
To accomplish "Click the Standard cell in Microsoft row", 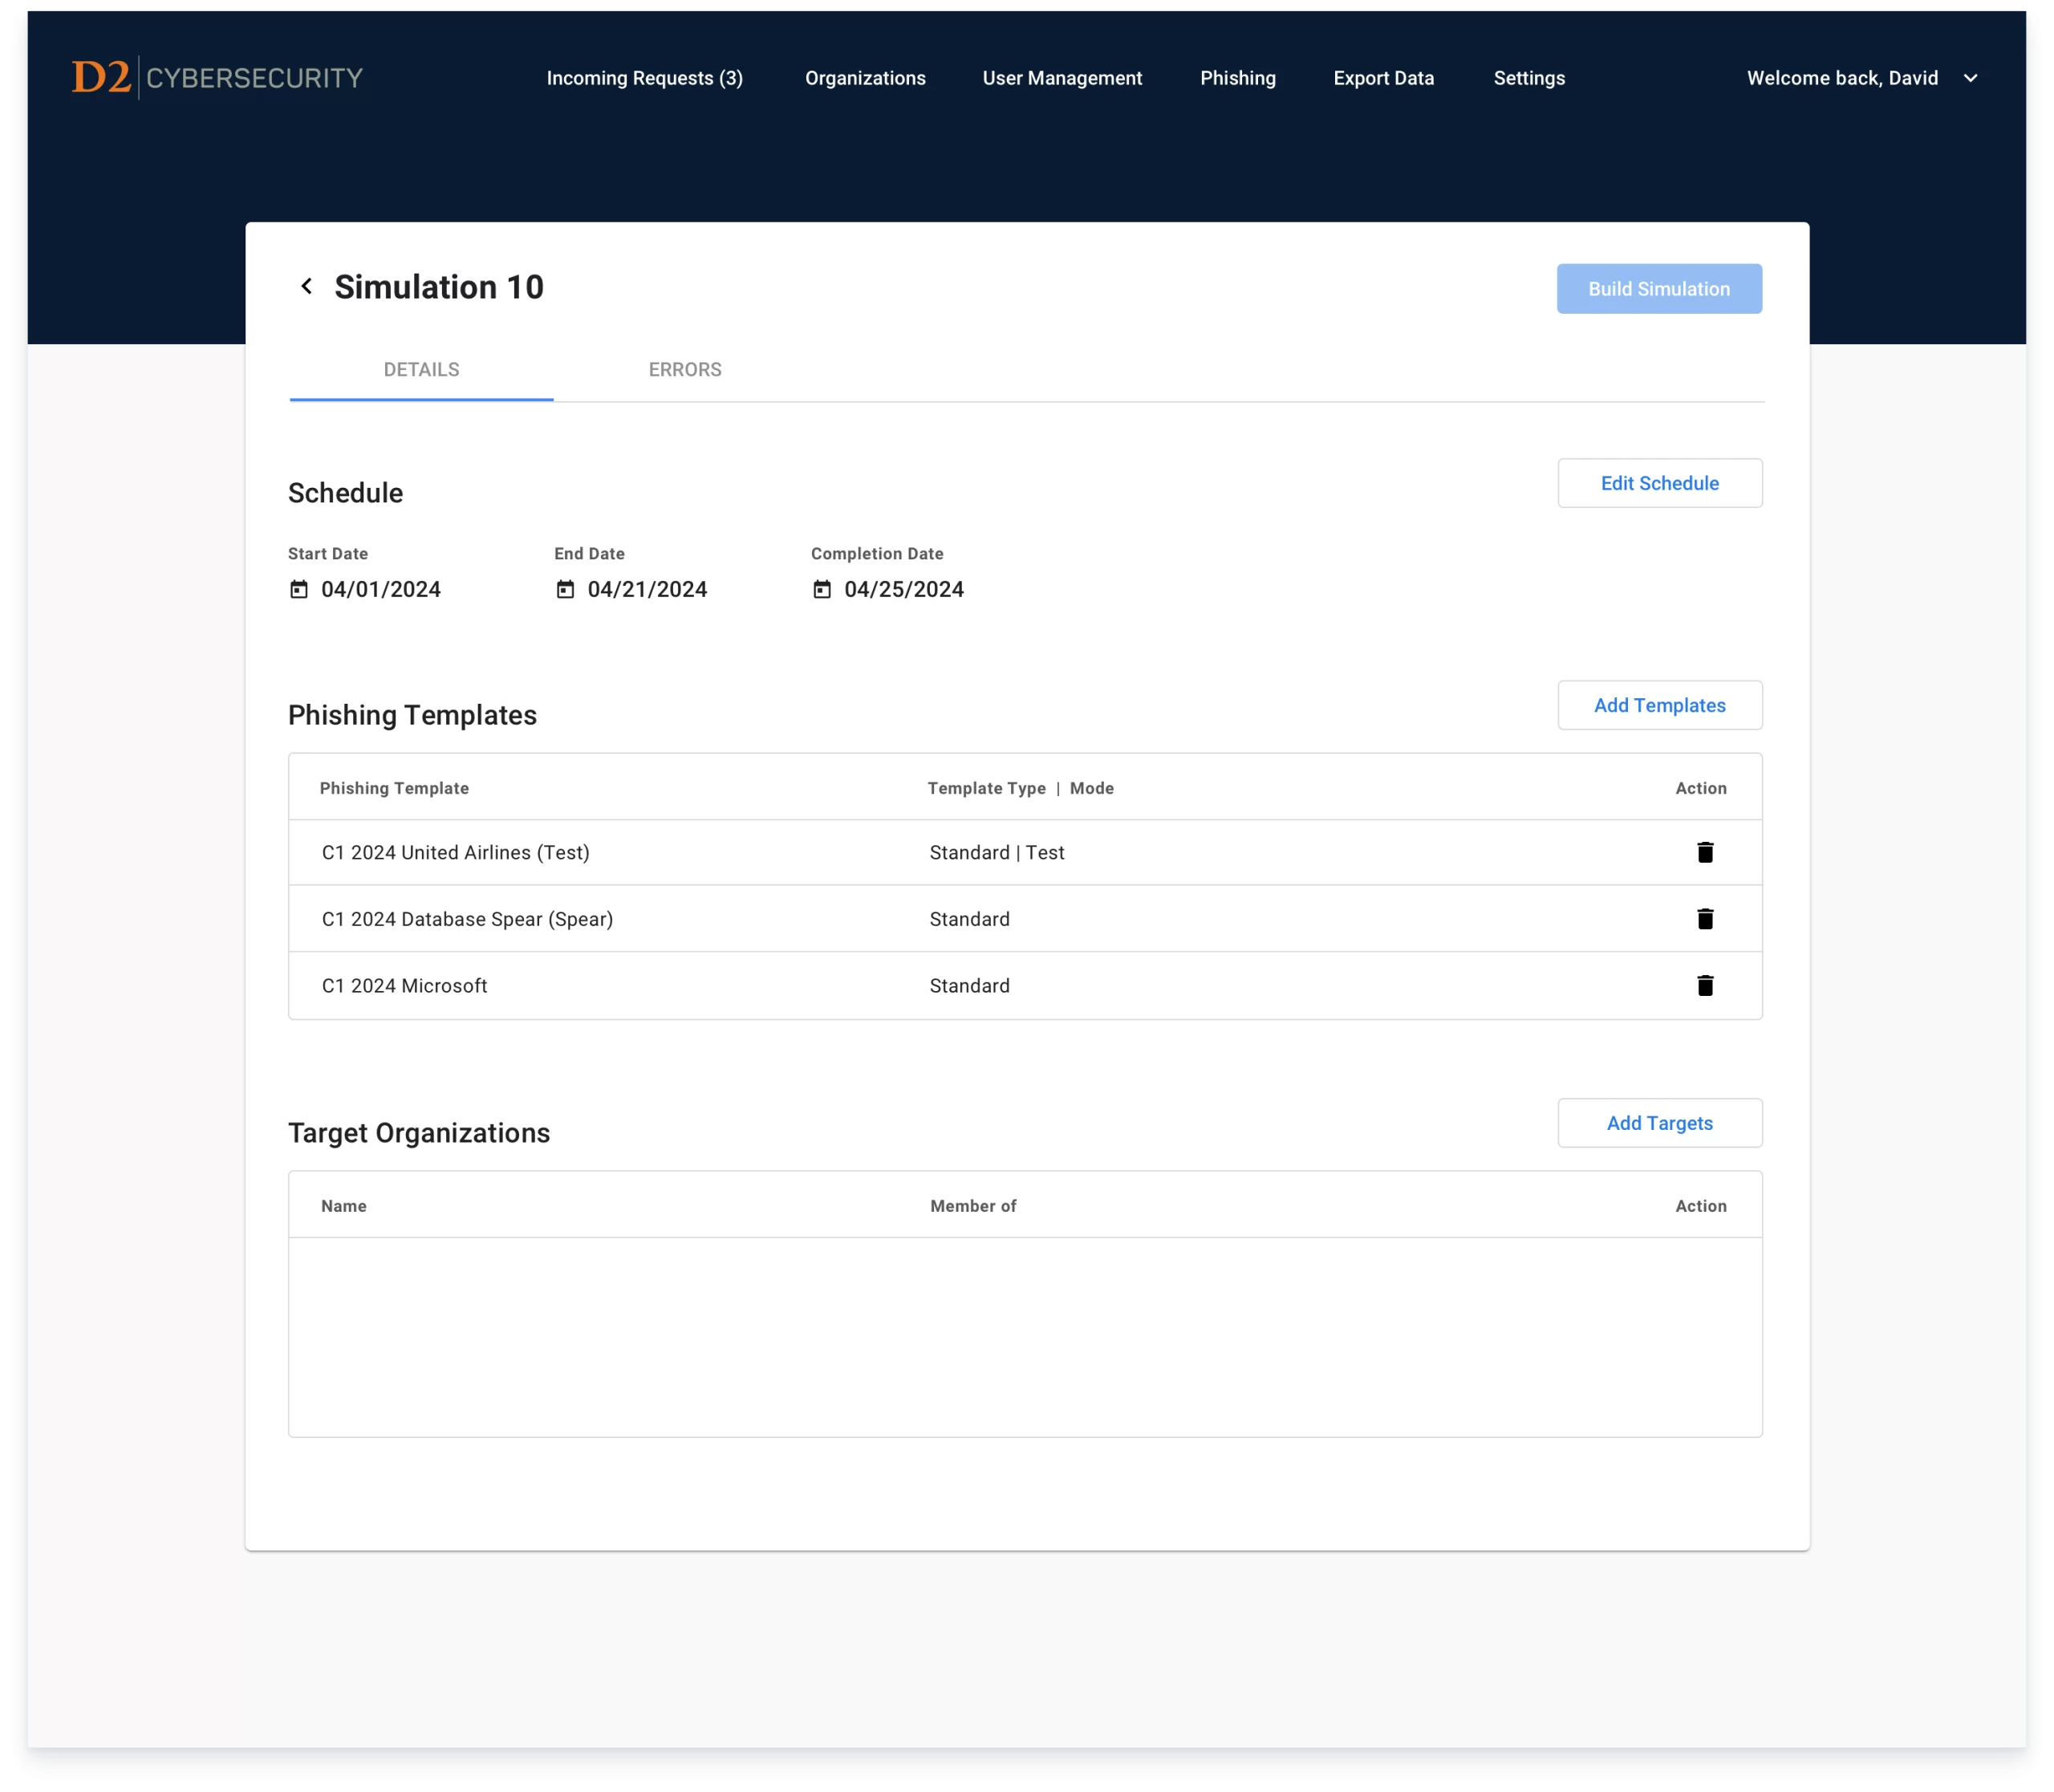I will [969, 986].
